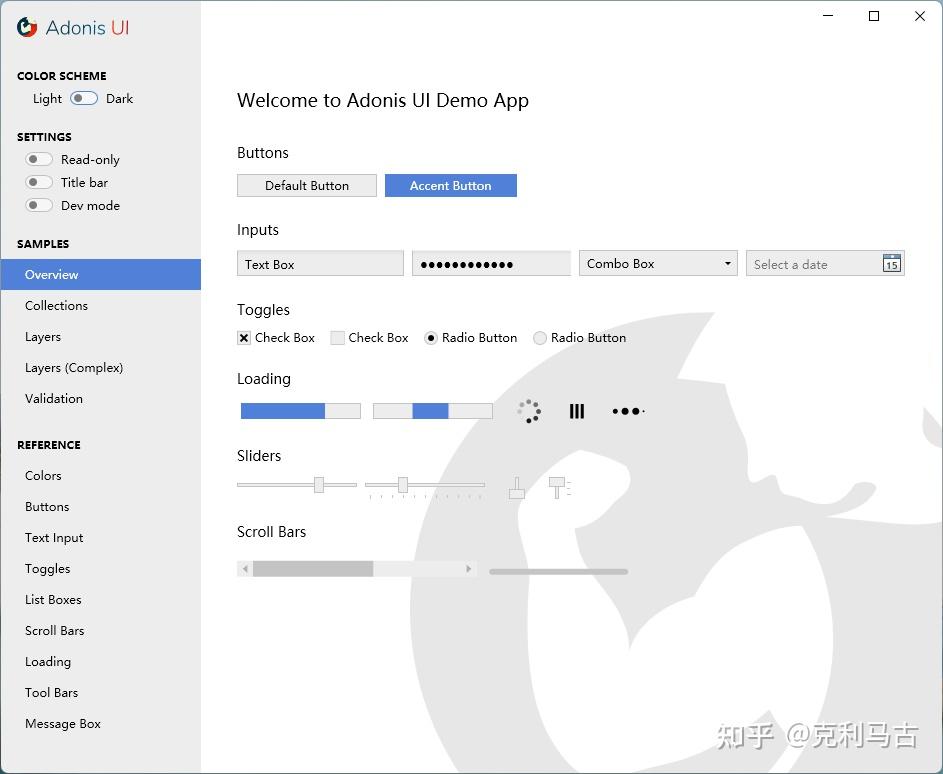943x774 pixels.
Task: Click the small vertical slider icon
Action: (516, 487)
